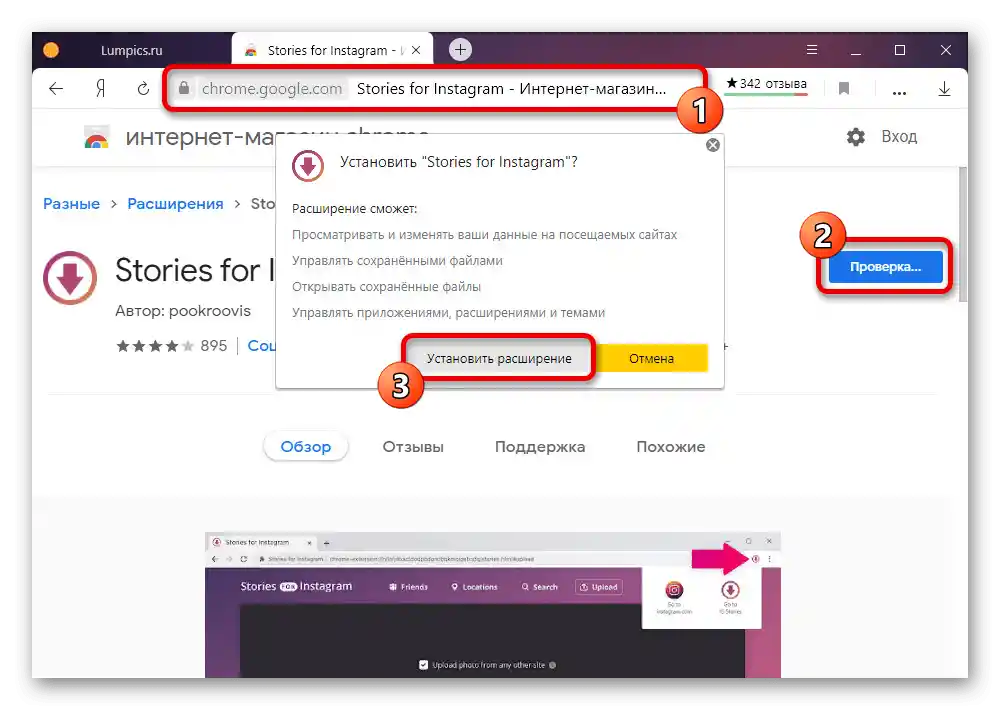The image size is (1000, 710).
Task: Click the address bar showing chrome.google.com
Action: tap(434, 89)
